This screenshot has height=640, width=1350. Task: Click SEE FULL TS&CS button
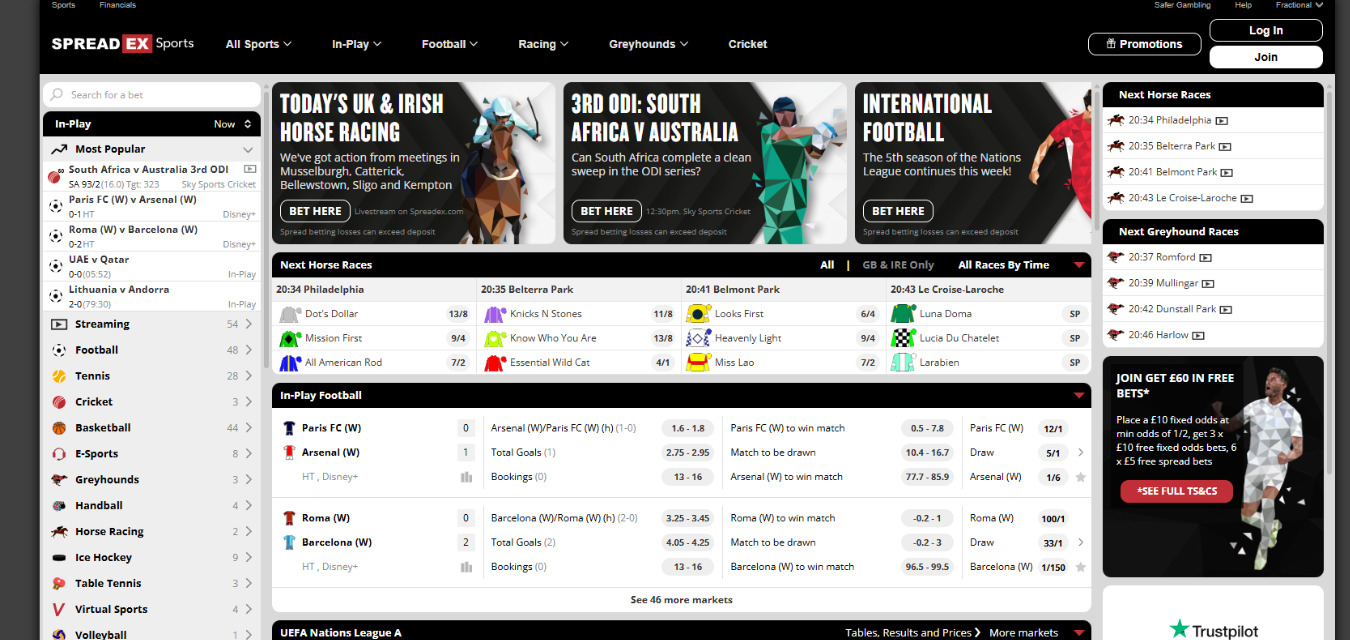coord(1176,491)
